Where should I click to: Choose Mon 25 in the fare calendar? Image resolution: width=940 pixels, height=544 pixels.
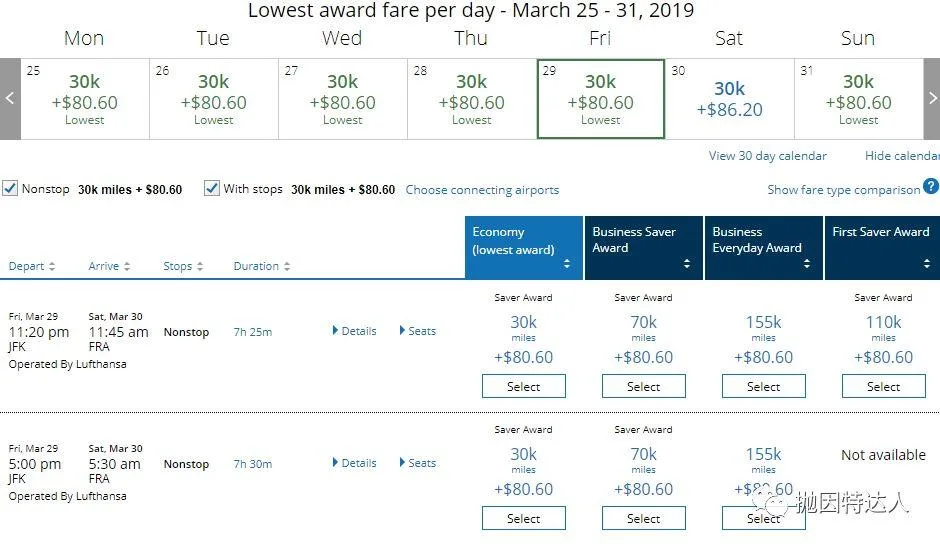85,99
